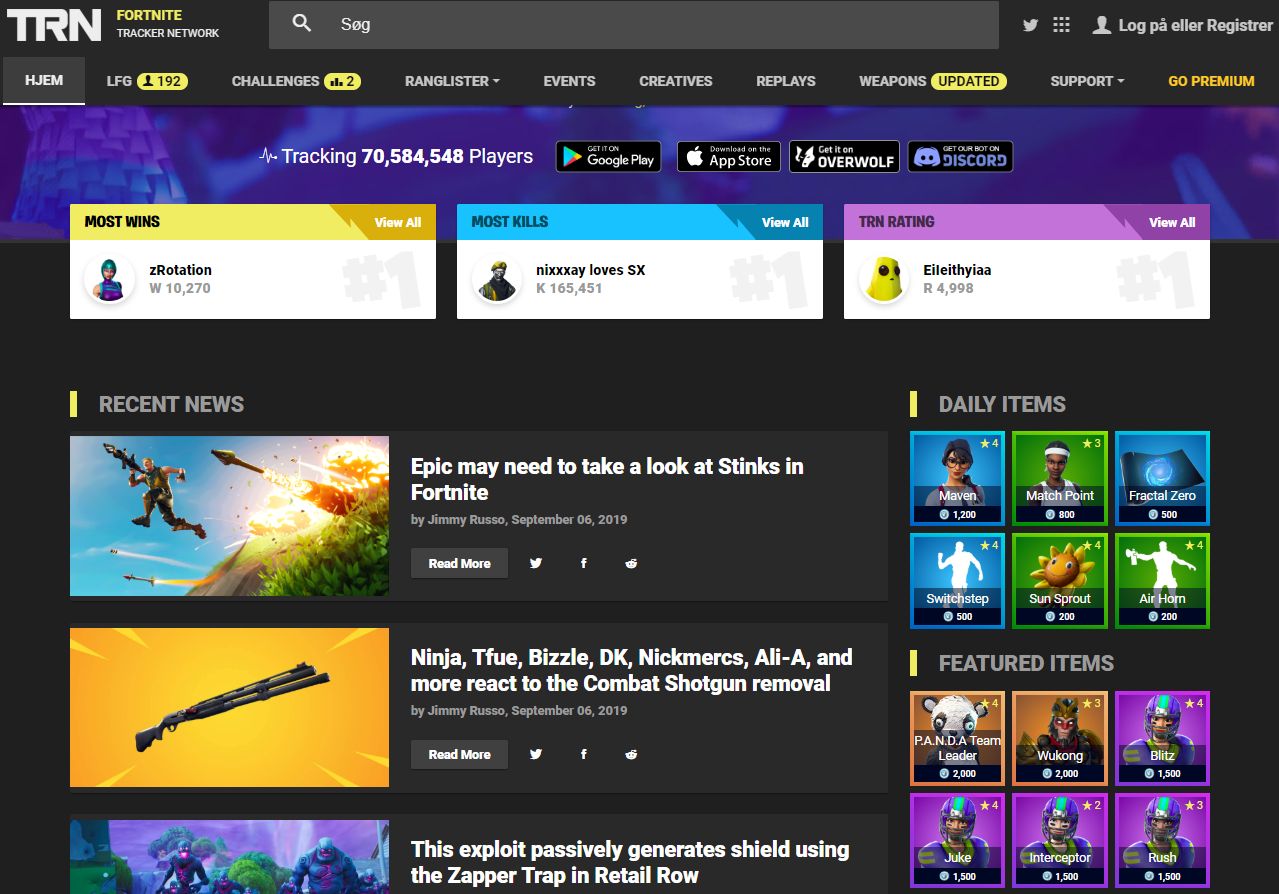Image resolution: width=1279 pixels, height=894 pixels.
Task: Focus the Søg search field
Action: tap(634, 25)
